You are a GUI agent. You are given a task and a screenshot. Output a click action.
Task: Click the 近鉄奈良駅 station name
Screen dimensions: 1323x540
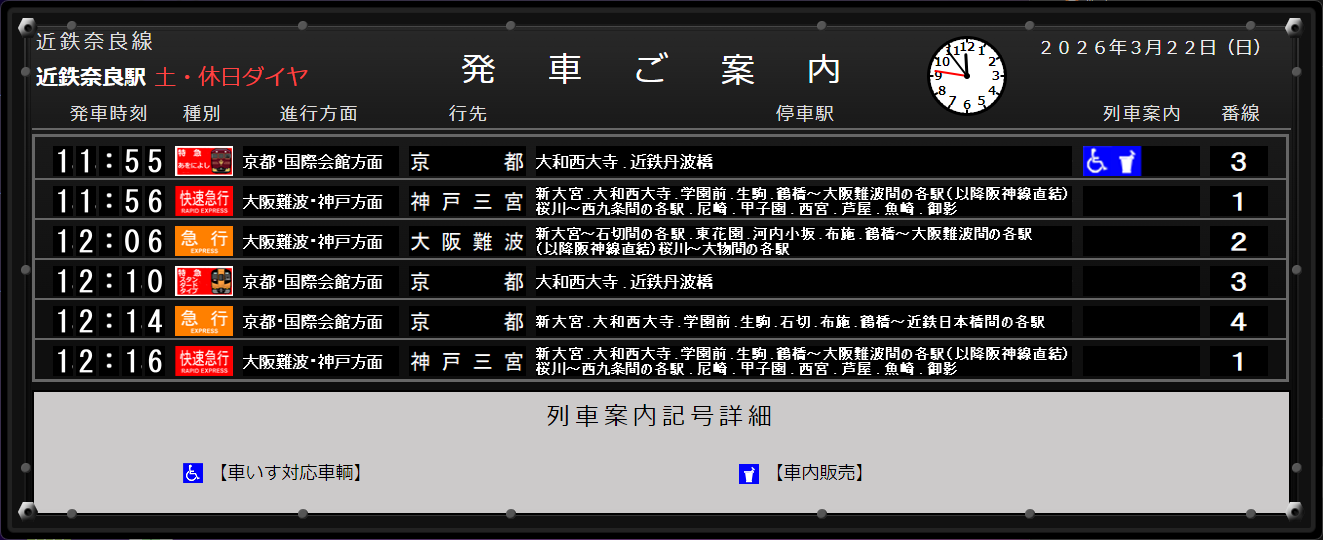(91, 77)
